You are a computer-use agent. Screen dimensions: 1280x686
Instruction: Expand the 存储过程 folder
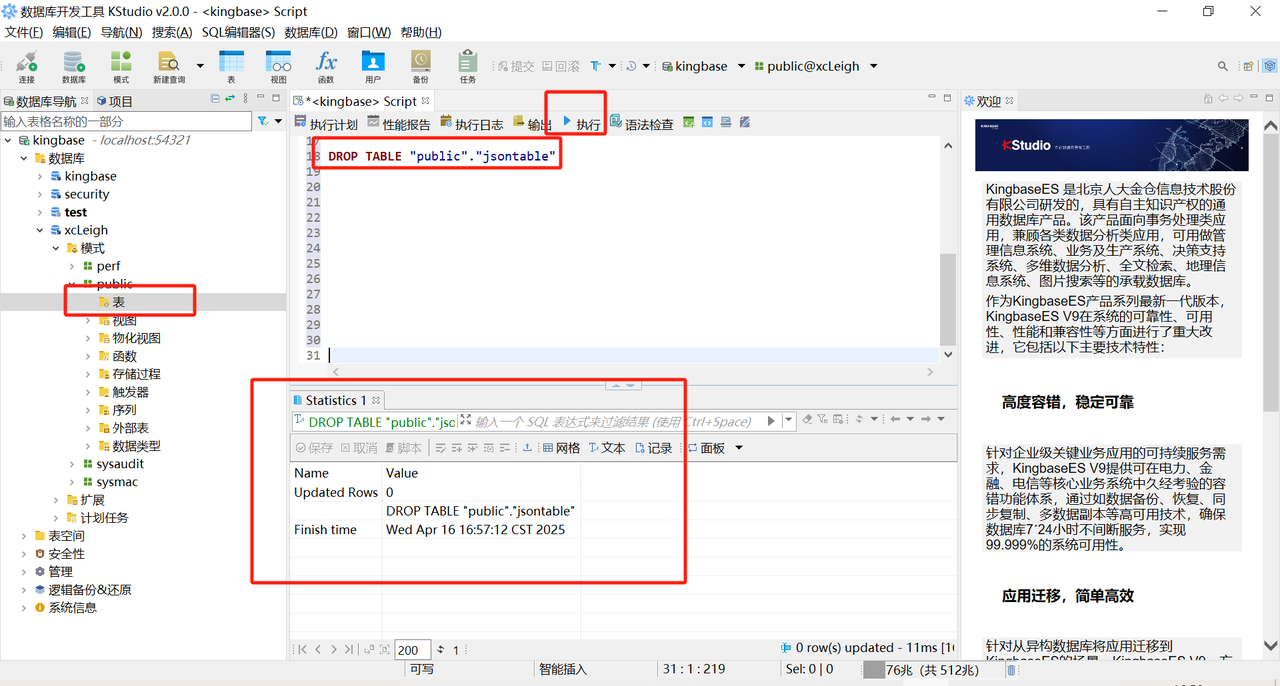click(89, 374)
